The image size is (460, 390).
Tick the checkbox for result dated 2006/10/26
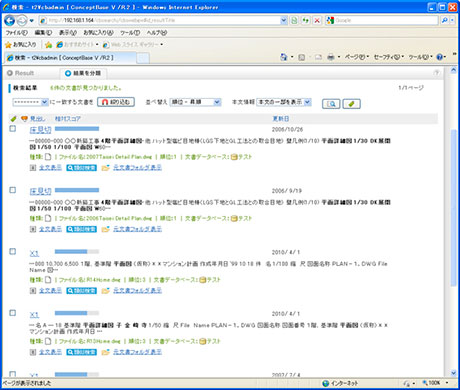tap(13, 128)
